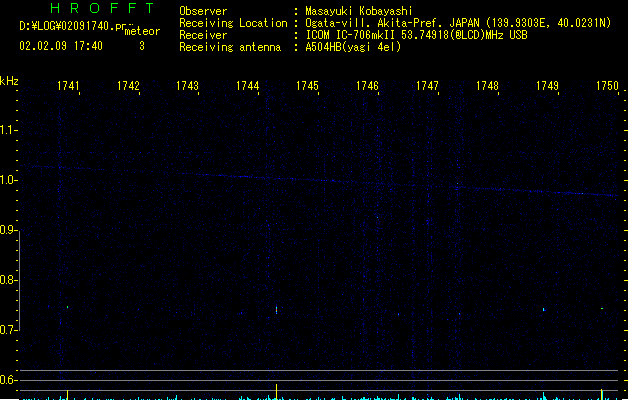Click the tall yellow signal spike below 1744
Image resolution: width=629 pixels, height=400 pixels.
[276, 392]
